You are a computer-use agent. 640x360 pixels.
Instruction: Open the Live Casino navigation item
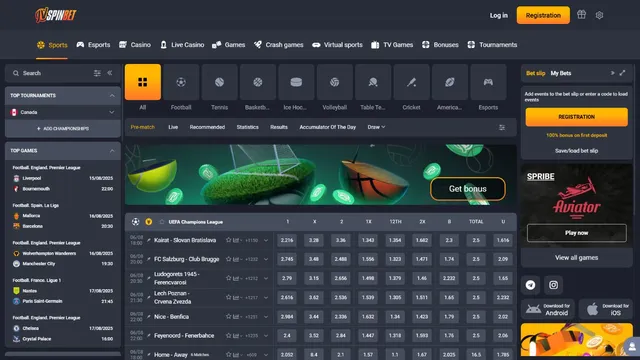(x=182, y=45)
